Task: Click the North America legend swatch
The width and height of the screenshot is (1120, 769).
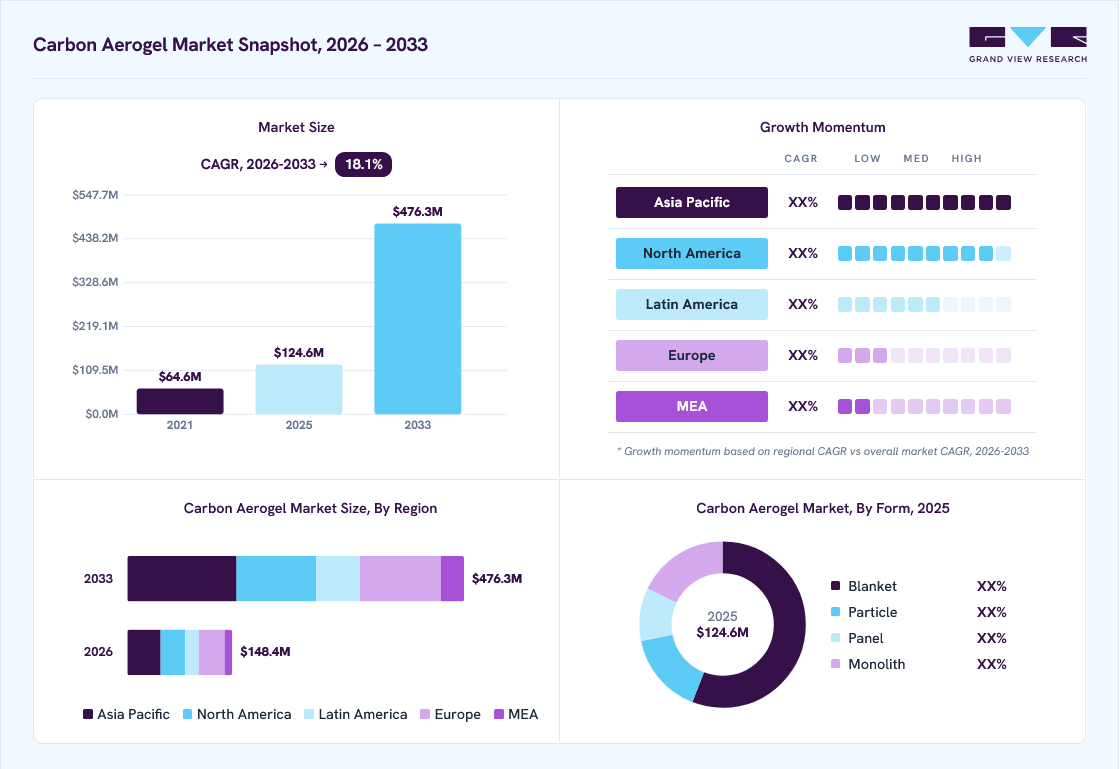Action: tap(188, 714)
